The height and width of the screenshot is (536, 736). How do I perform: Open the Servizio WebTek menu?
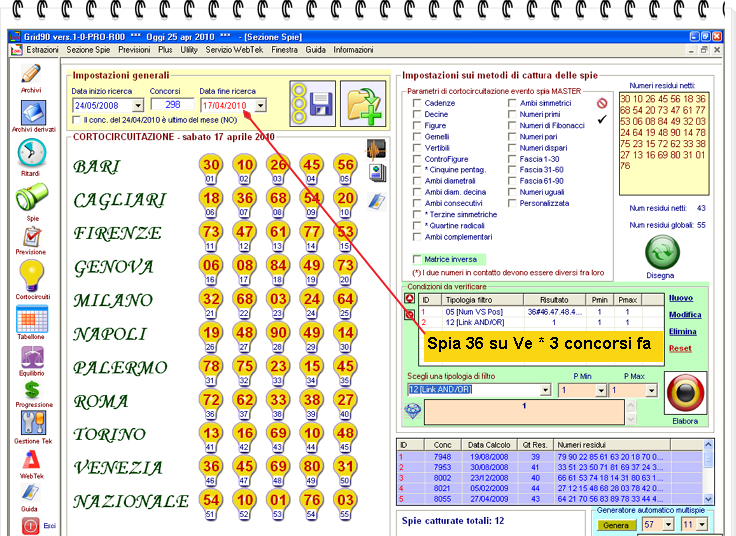pyautogui.click(x=234, y=50)
